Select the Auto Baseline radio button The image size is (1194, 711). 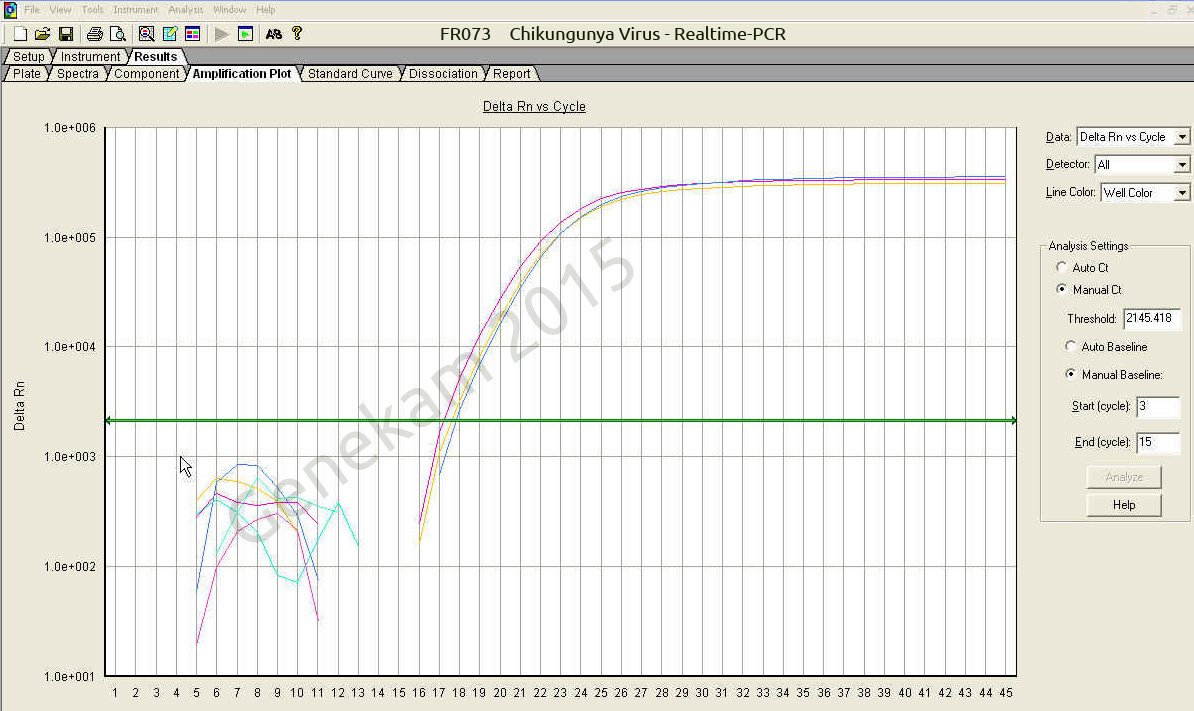(1071, 347)
